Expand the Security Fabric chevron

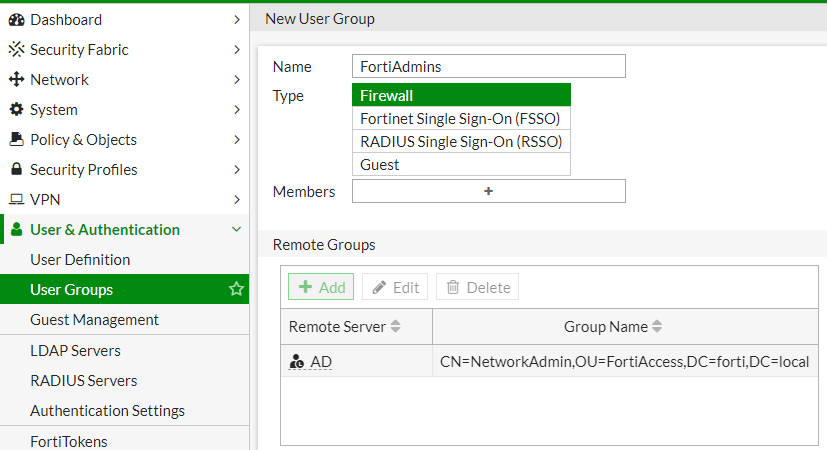pos(237,50)
